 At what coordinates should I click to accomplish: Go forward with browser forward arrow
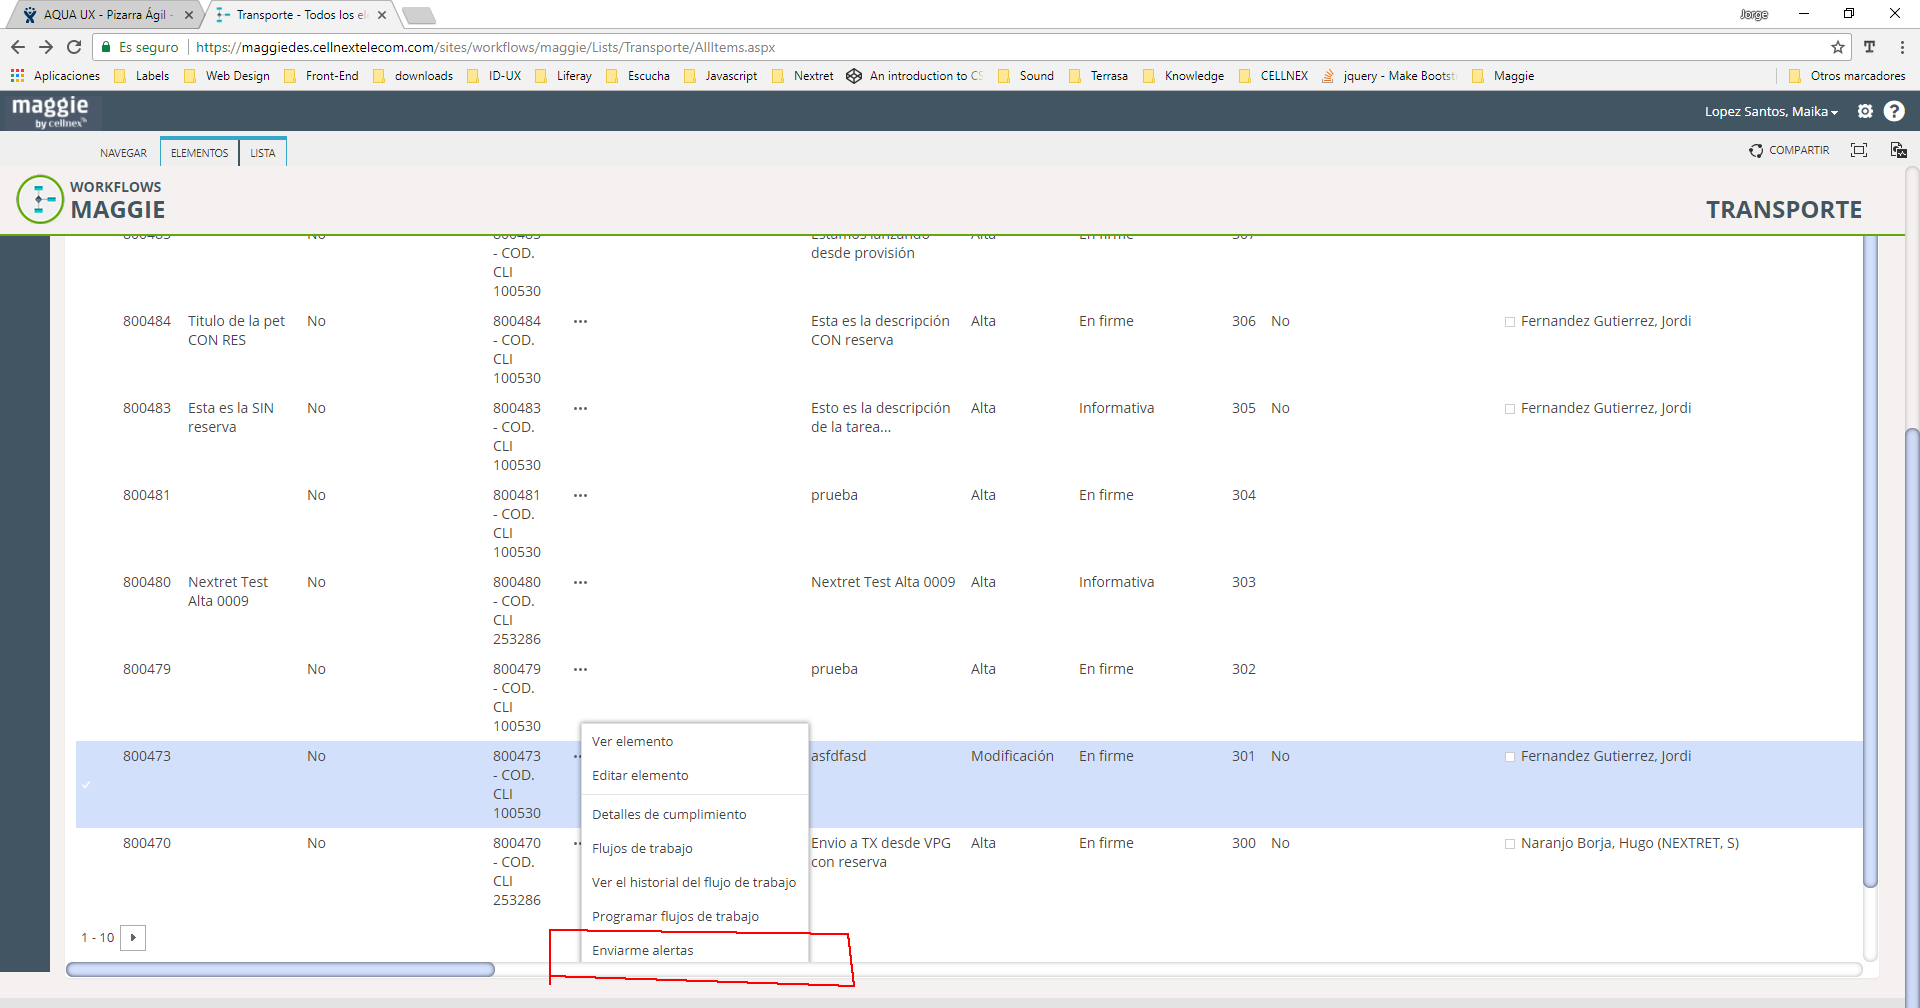[x=46, y=47]
